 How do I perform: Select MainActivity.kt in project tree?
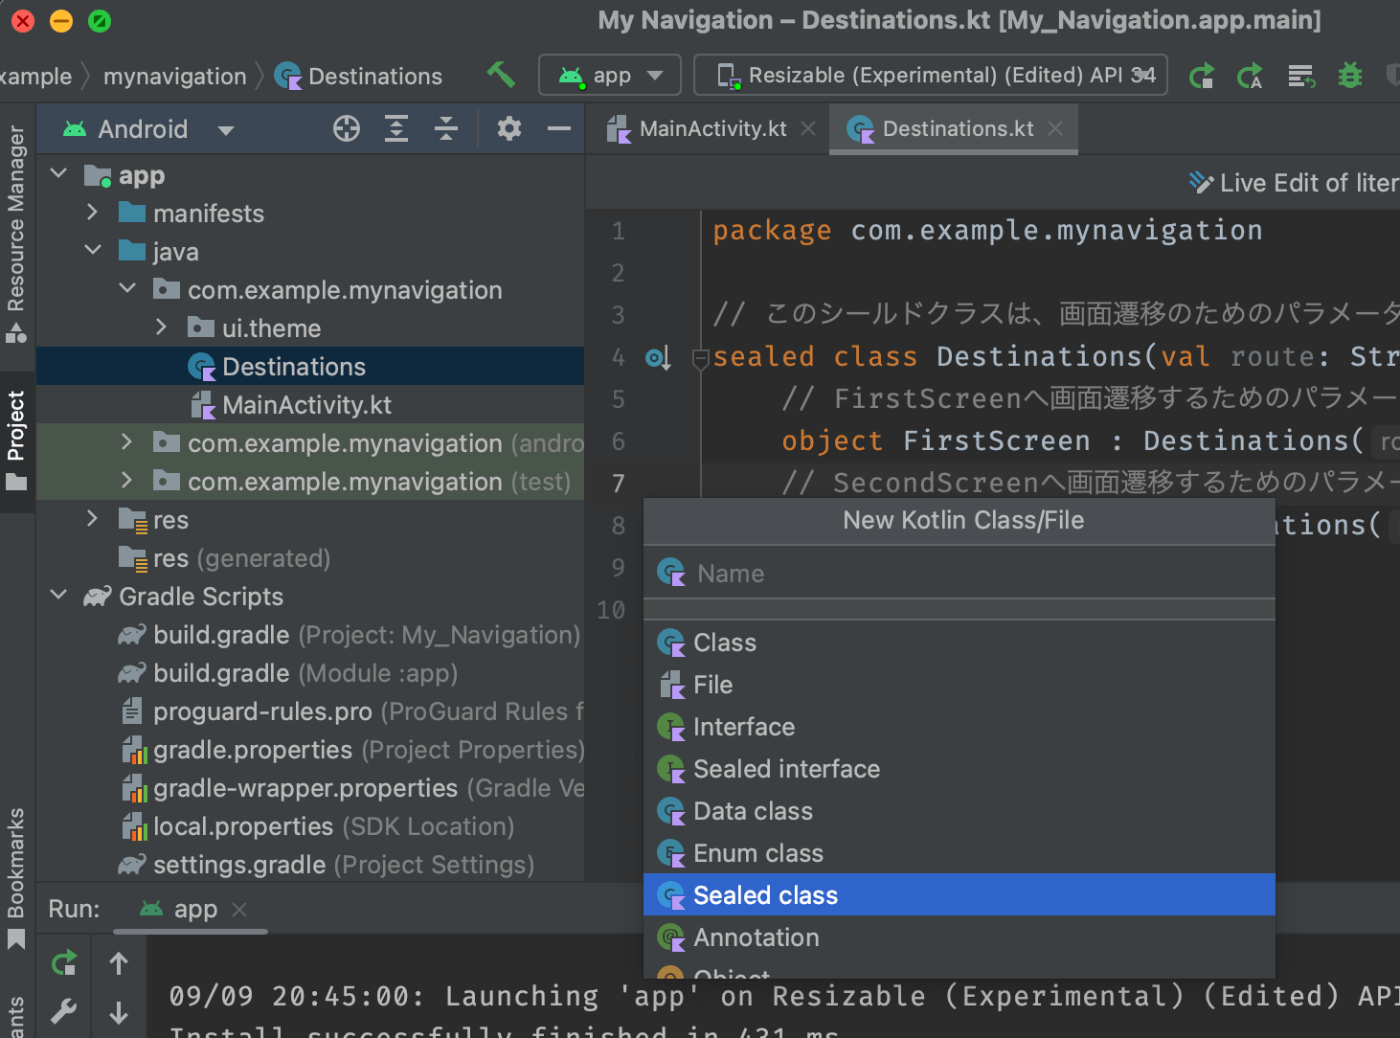click(x=310, y=405)
